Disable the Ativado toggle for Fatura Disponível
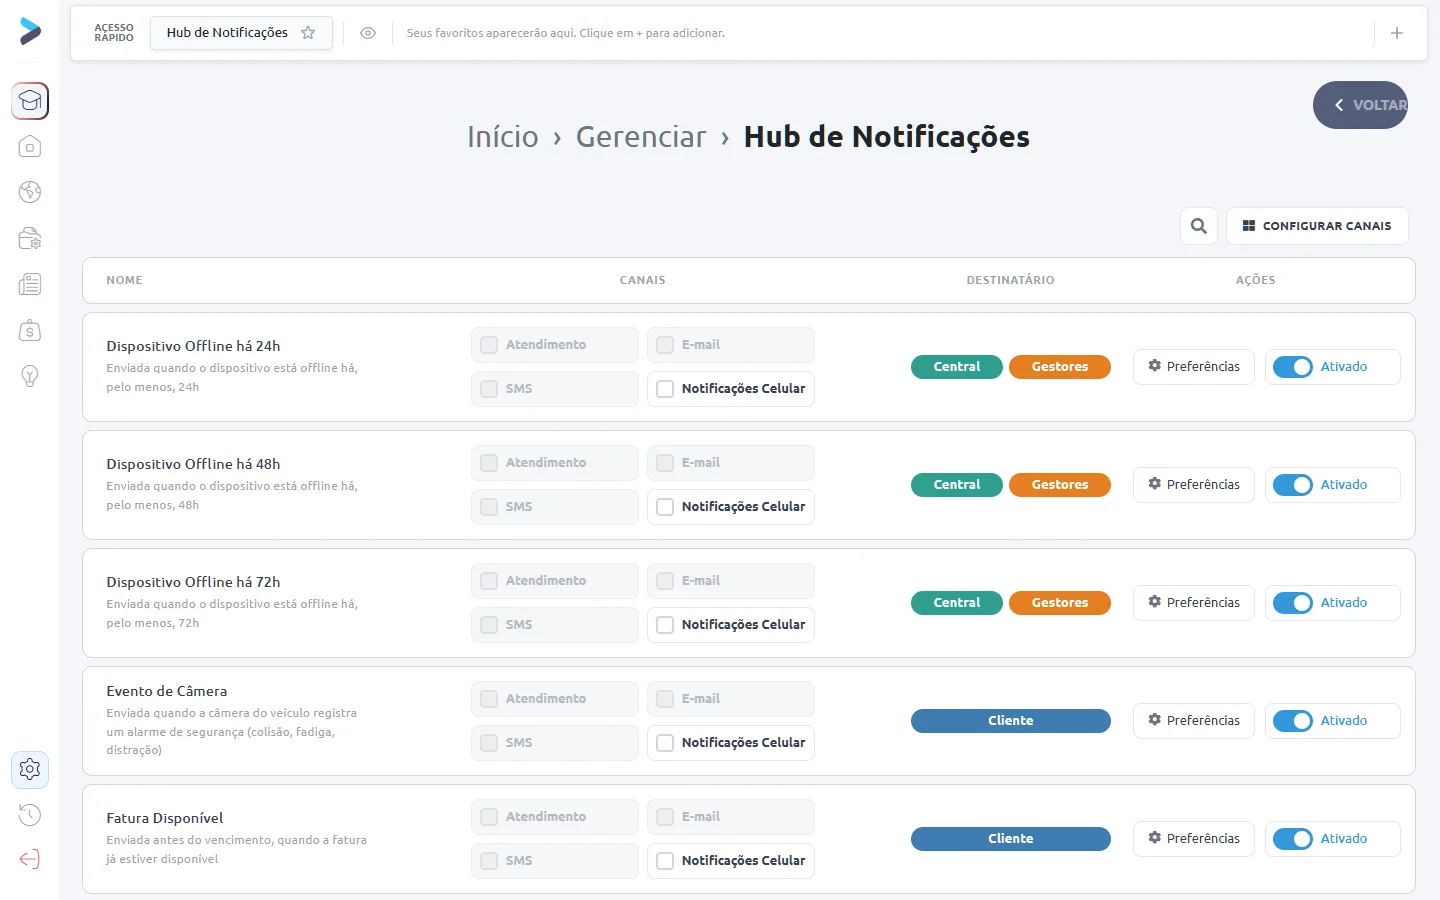Viewport: 1440px width, 900px height. (1293, 839)
